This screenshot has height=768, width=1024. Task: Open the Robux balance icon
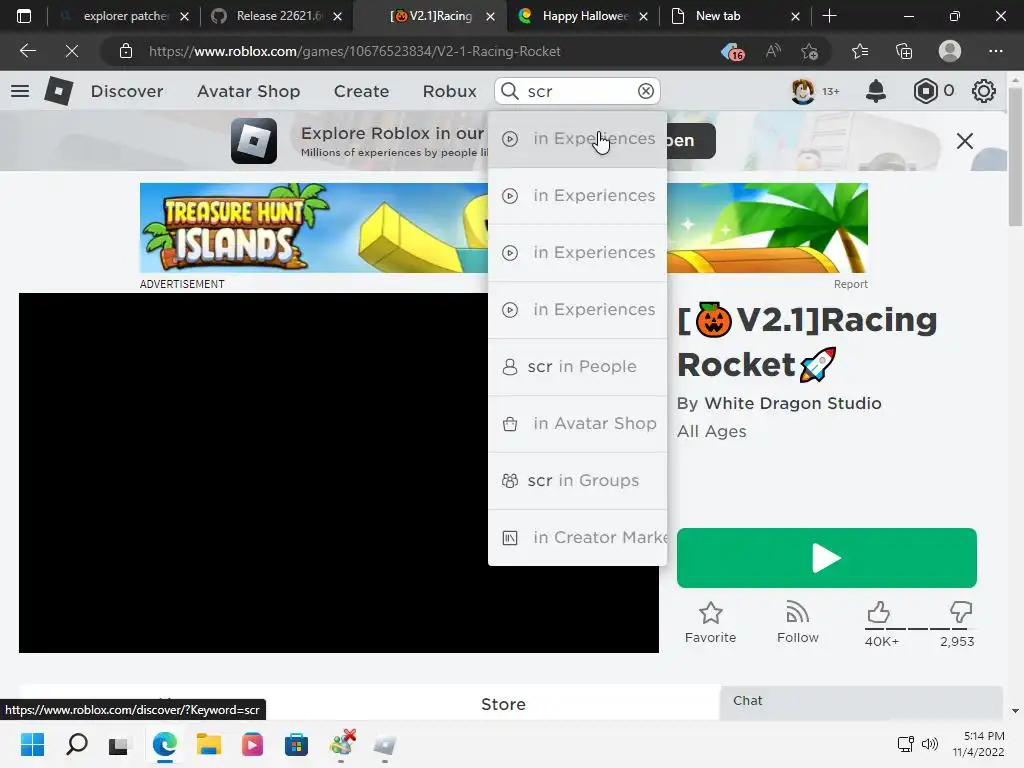click(925, 91)
